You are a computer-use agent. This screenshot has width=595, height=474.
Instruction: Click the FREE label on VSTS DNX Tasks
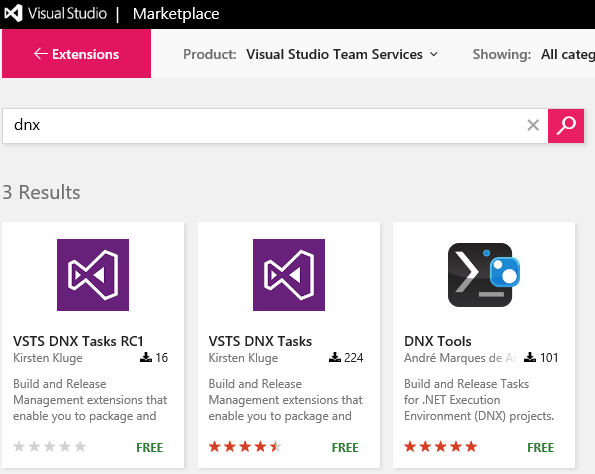(345, 447)
